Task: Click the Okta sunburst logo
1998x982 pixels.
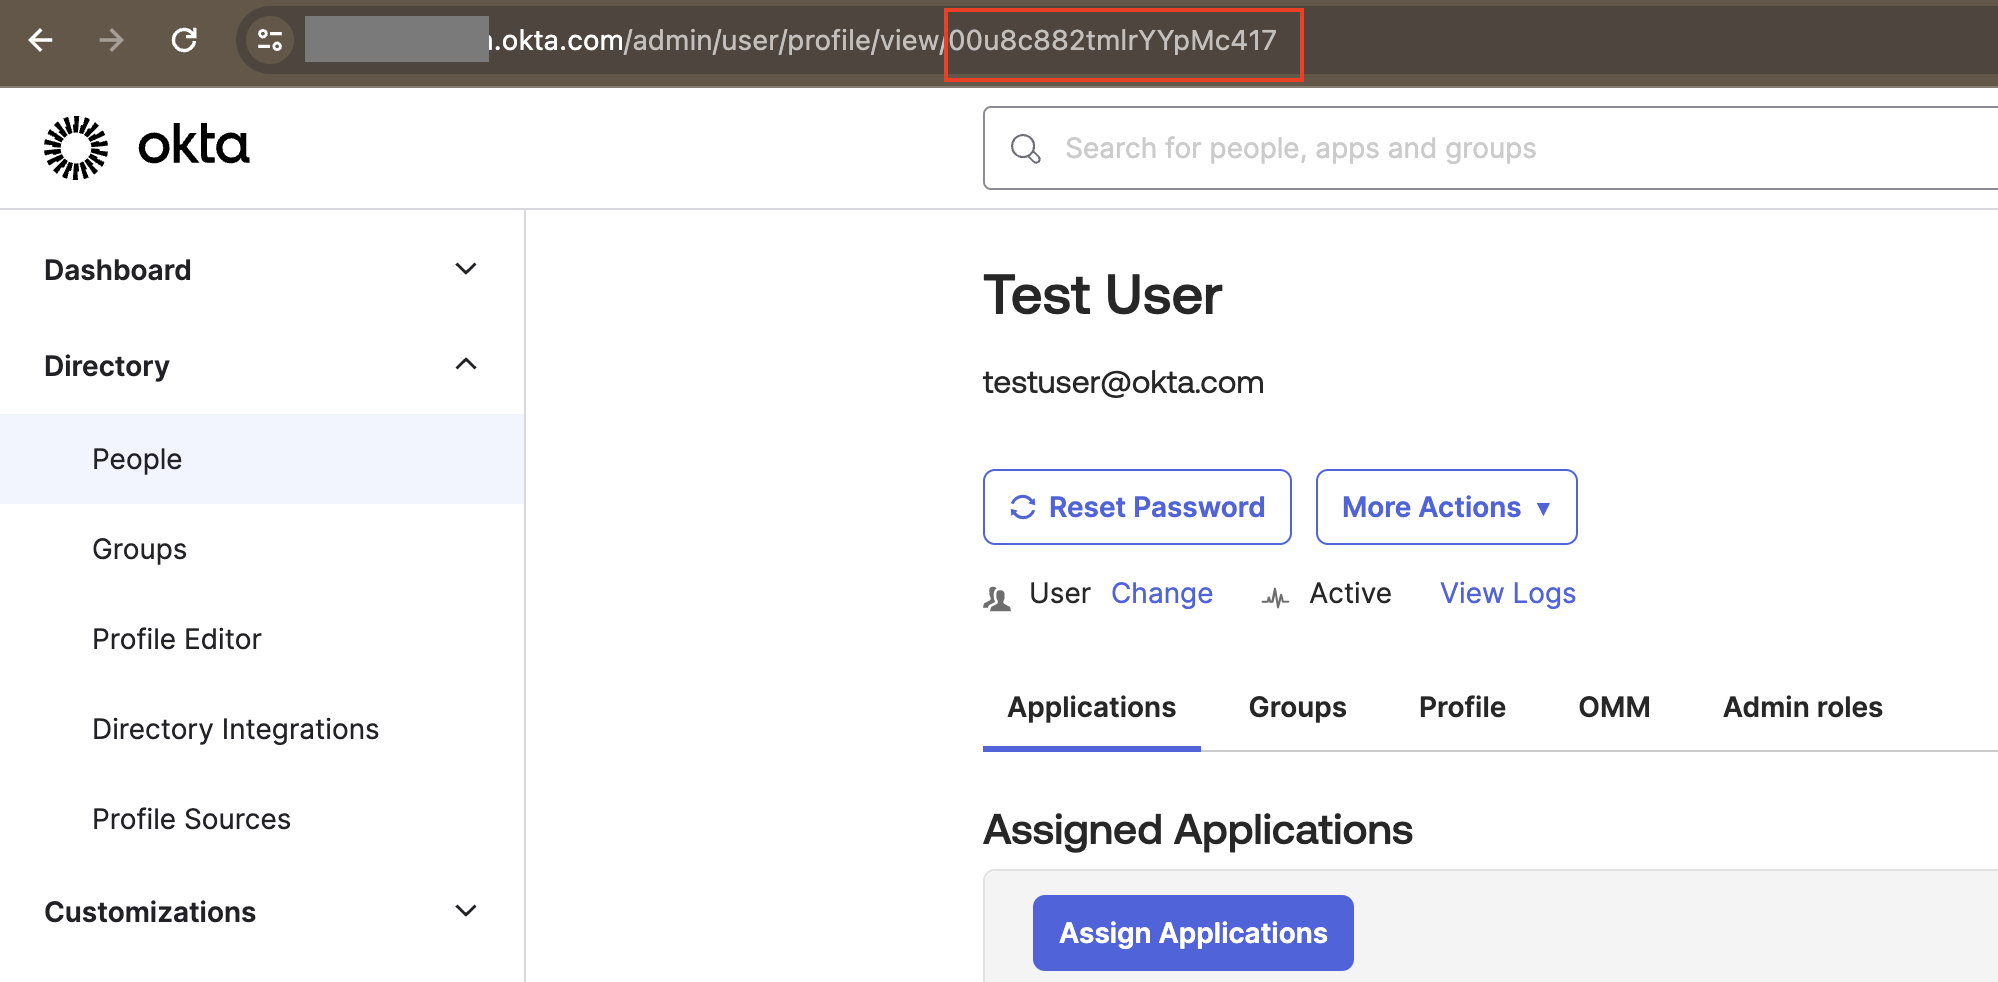Action: (x=76, y=147)
